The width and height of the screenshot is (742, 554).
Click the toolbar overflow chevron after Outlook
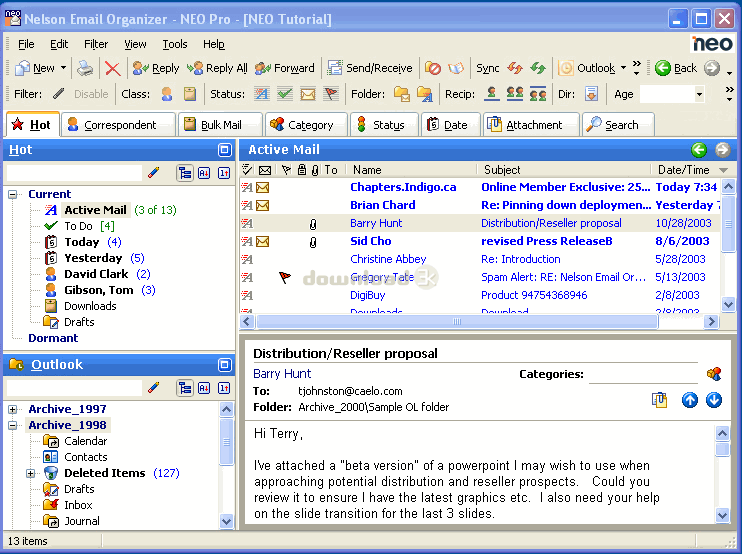636,68
